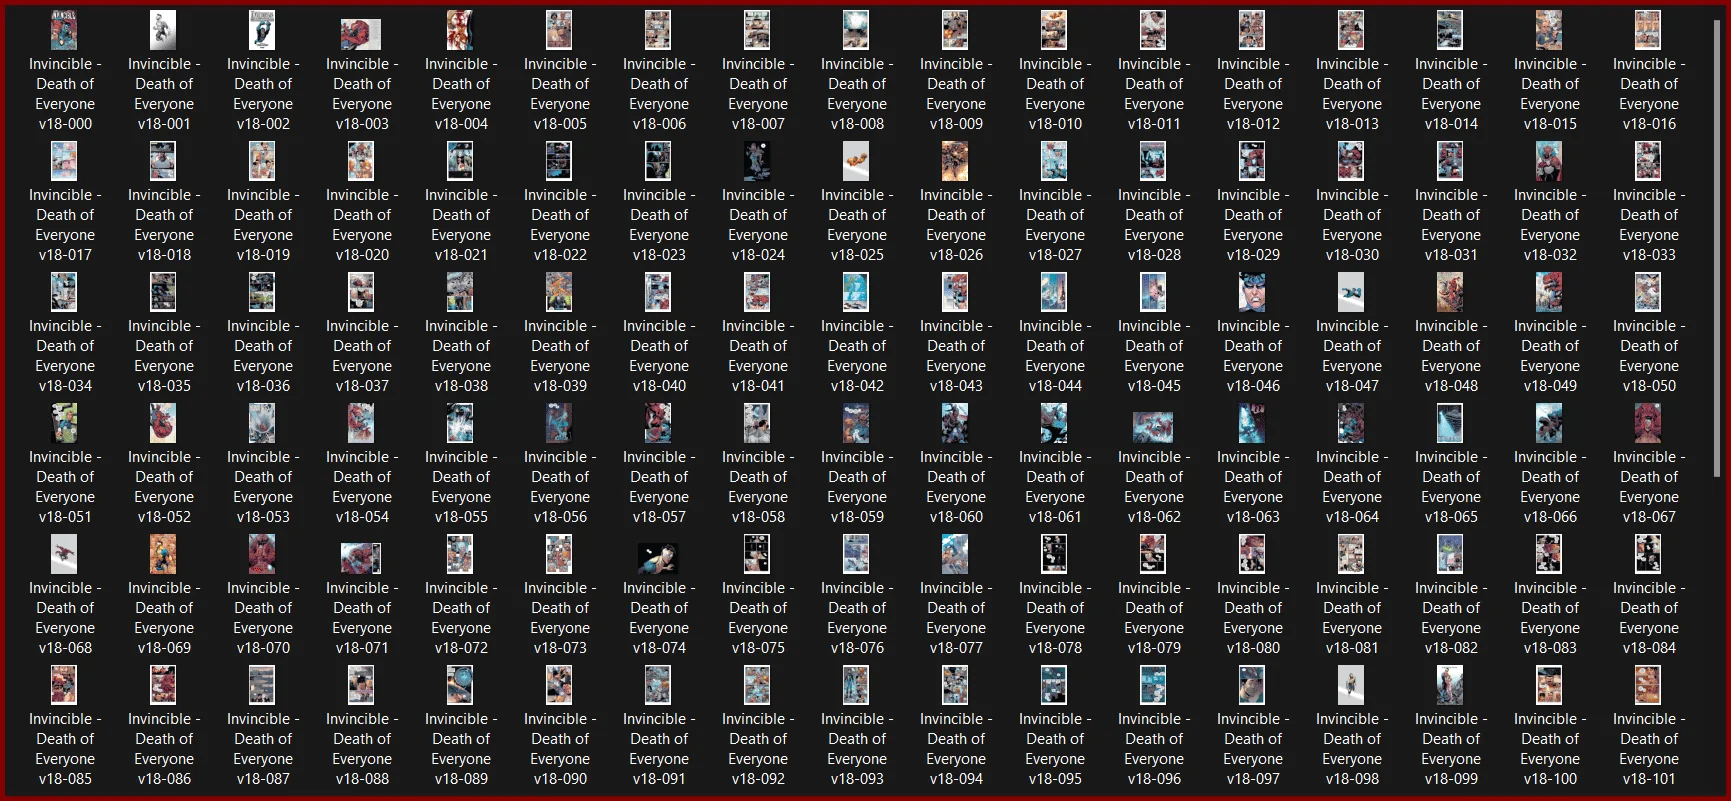The image size is (1731, 801).
Task: Click the v18-051 file thumbnail
Action: click(x=64, y=423)
